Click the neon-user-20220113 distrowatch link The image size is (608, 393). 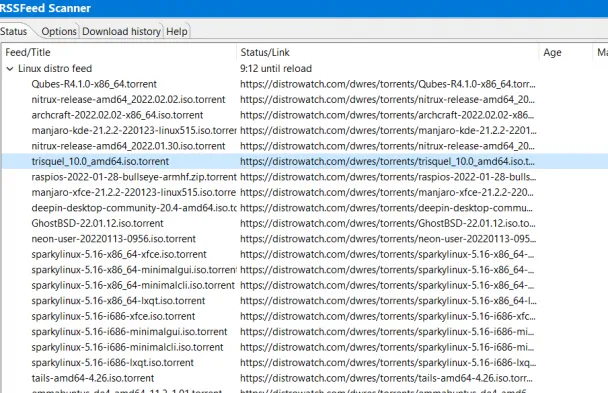tap(388, 239)
